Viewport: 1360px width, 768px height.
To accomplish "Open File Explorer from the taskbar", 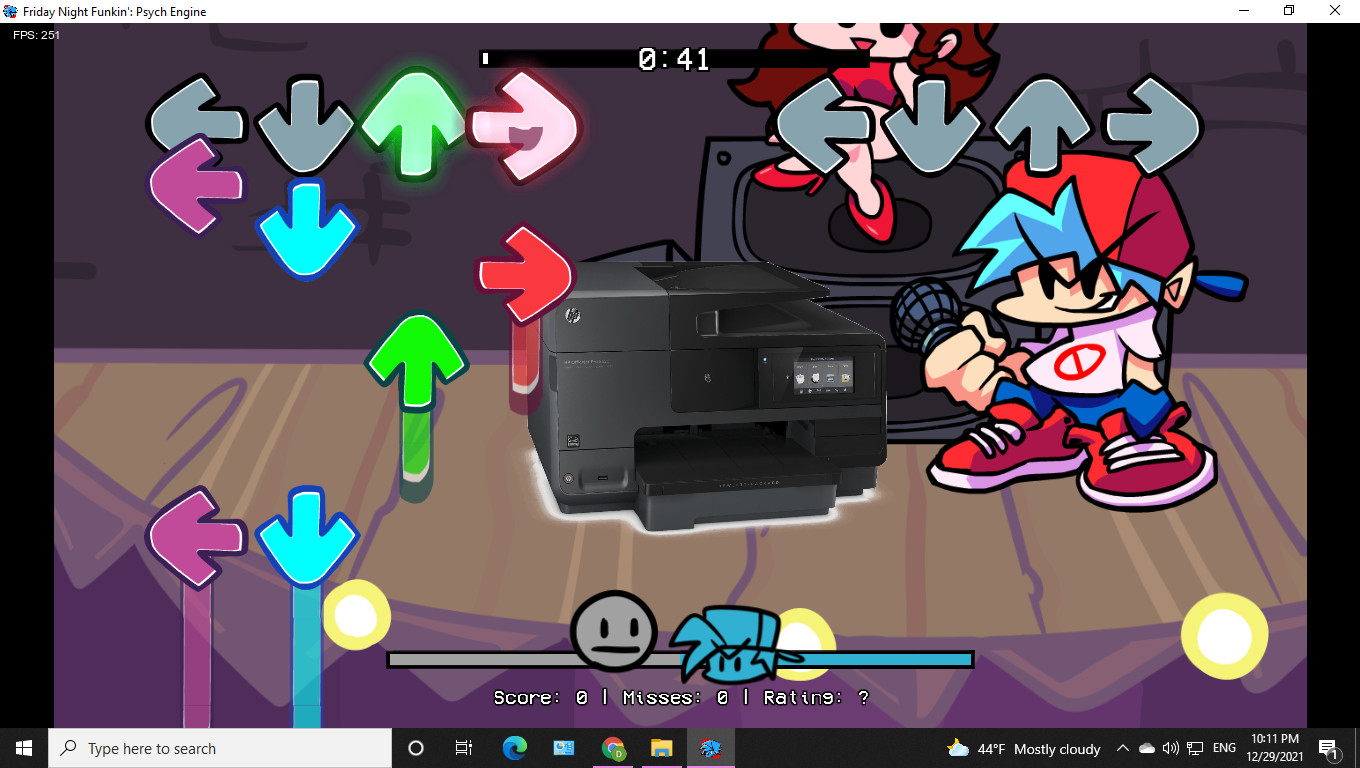I will tap(661, 748).
